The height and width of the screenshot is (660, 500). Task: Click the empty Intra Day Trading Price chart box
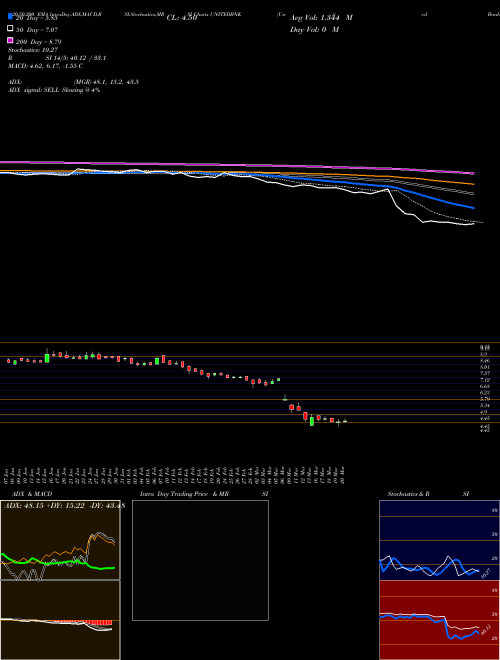click(x=200, y=560)
